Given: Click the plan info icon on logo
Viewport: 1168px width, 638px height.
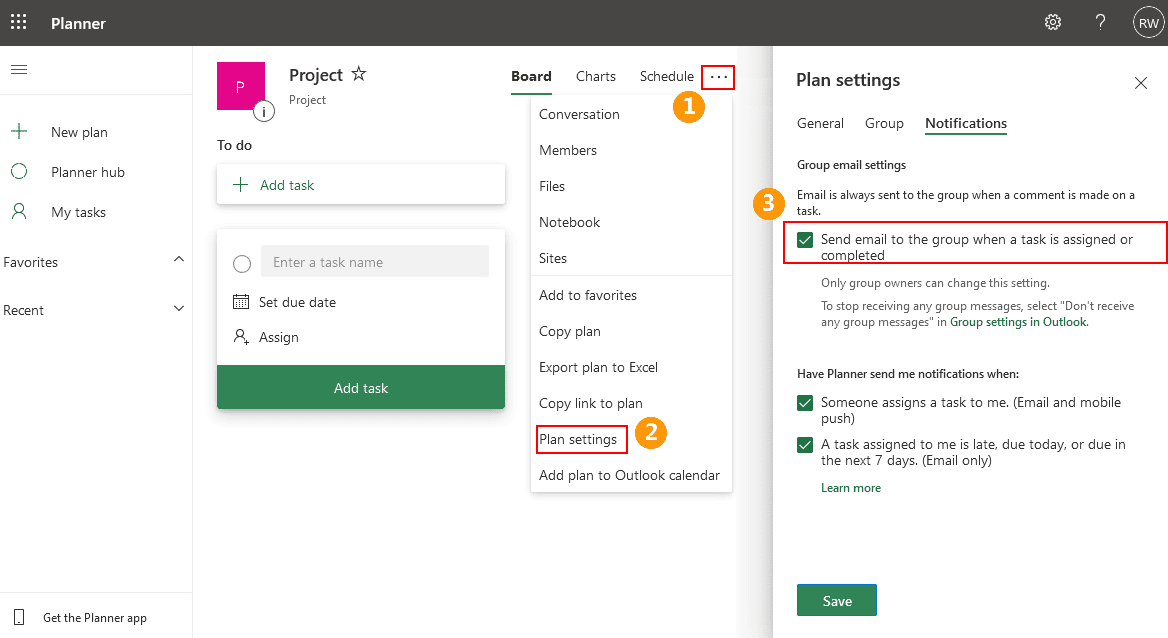Looking at the screenshot, I should point(264,112).
